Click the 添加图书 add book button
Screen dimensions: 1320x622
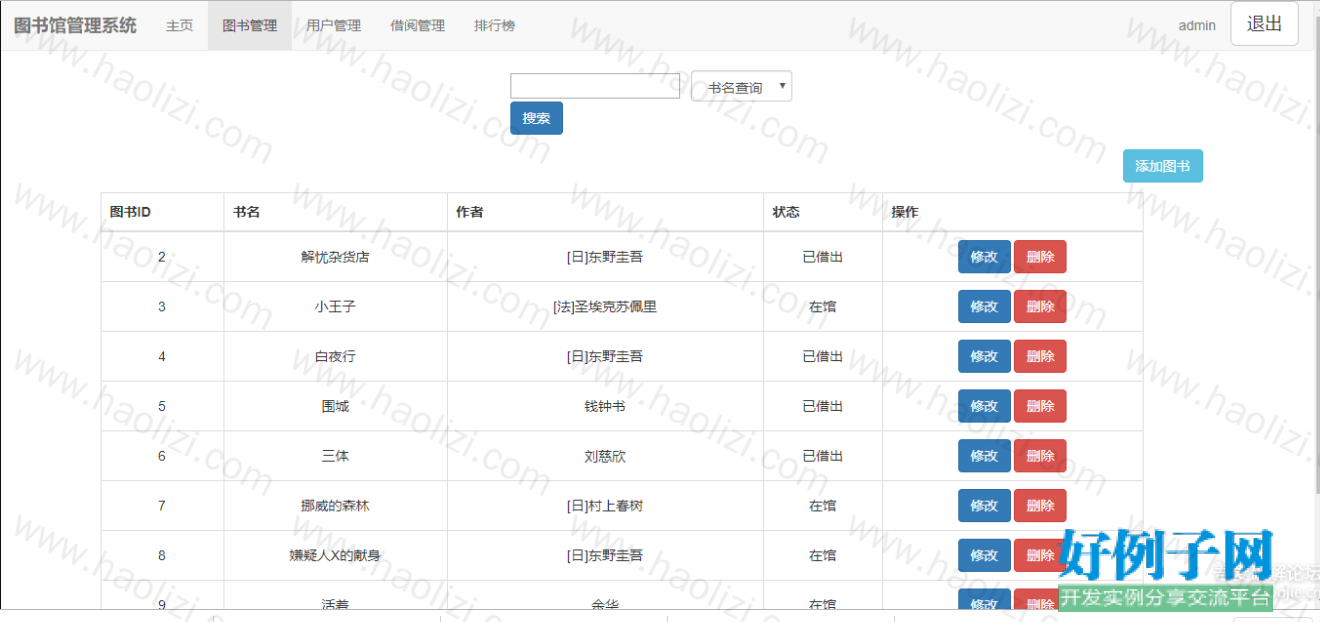tap(1162, 167)
